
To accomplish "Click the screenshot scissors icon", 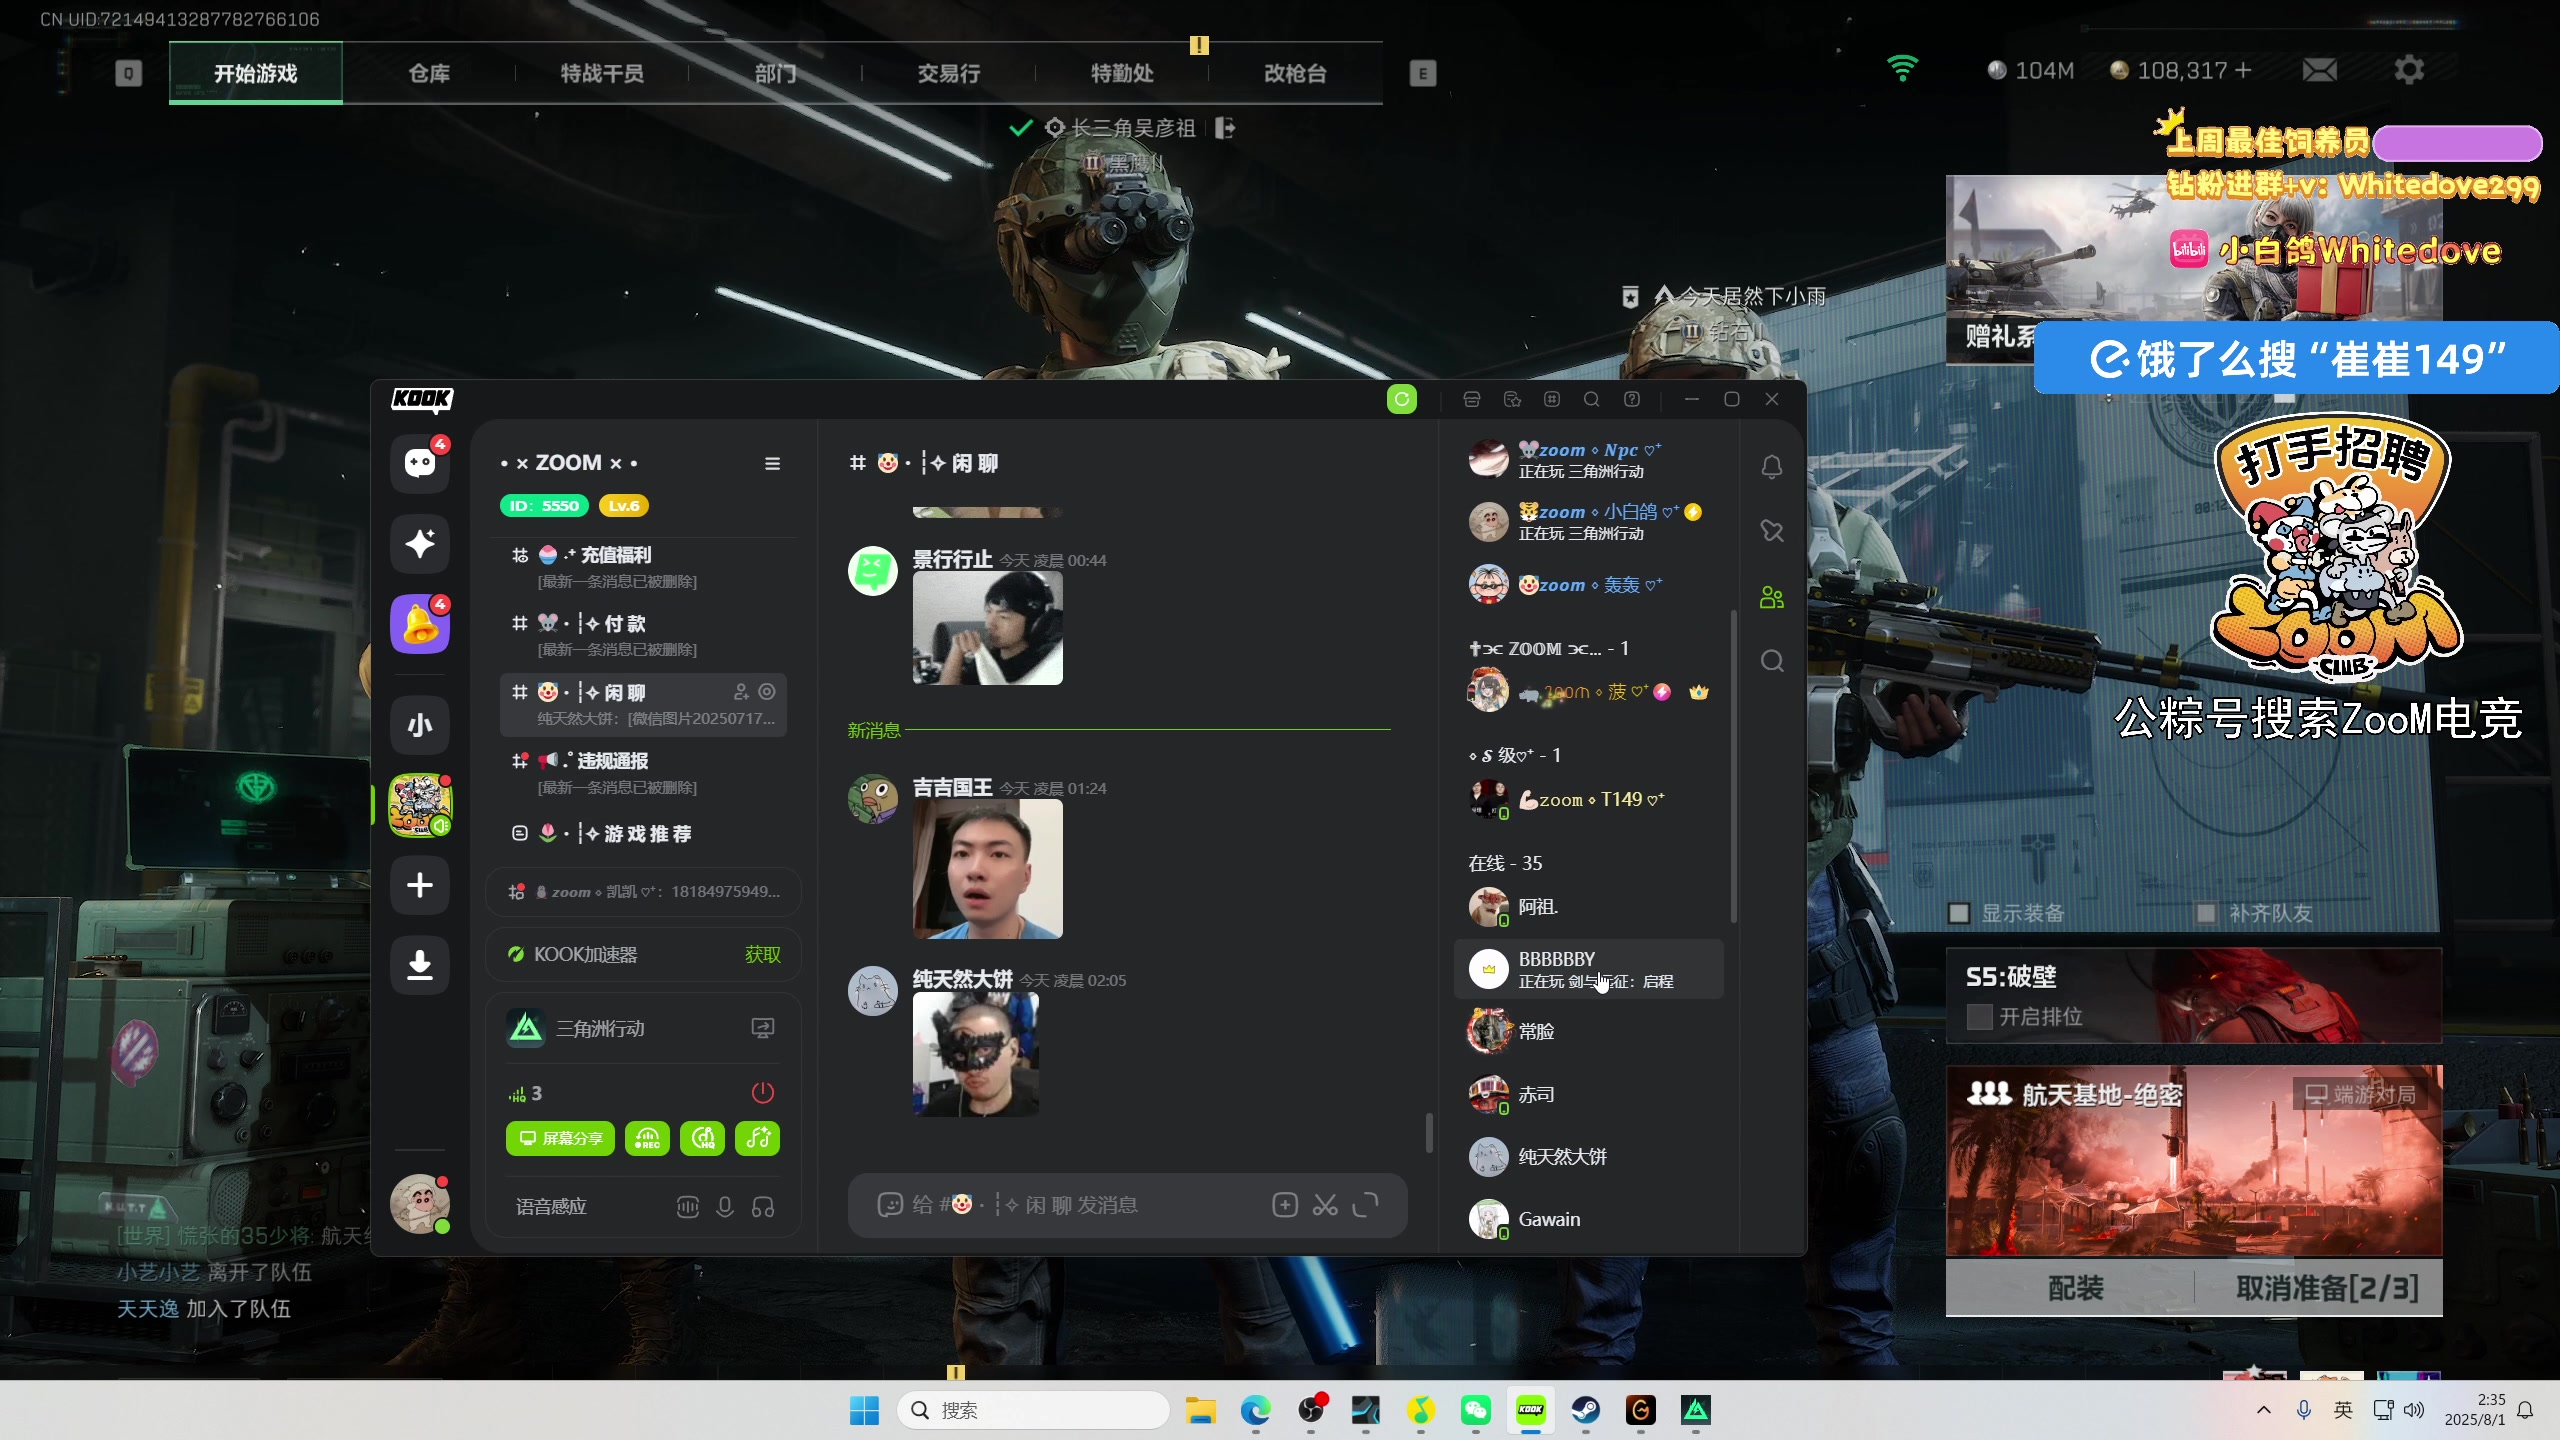I will 1325,1205.
